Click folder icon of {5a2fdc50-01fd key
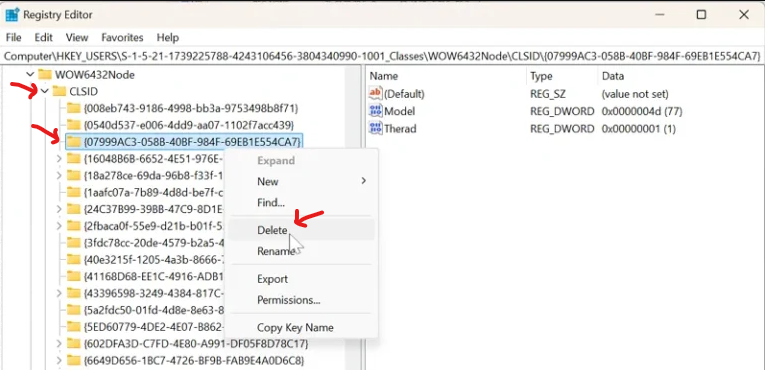Image resolution: width=765 pixels, height=370 pixels. point(73,309)
